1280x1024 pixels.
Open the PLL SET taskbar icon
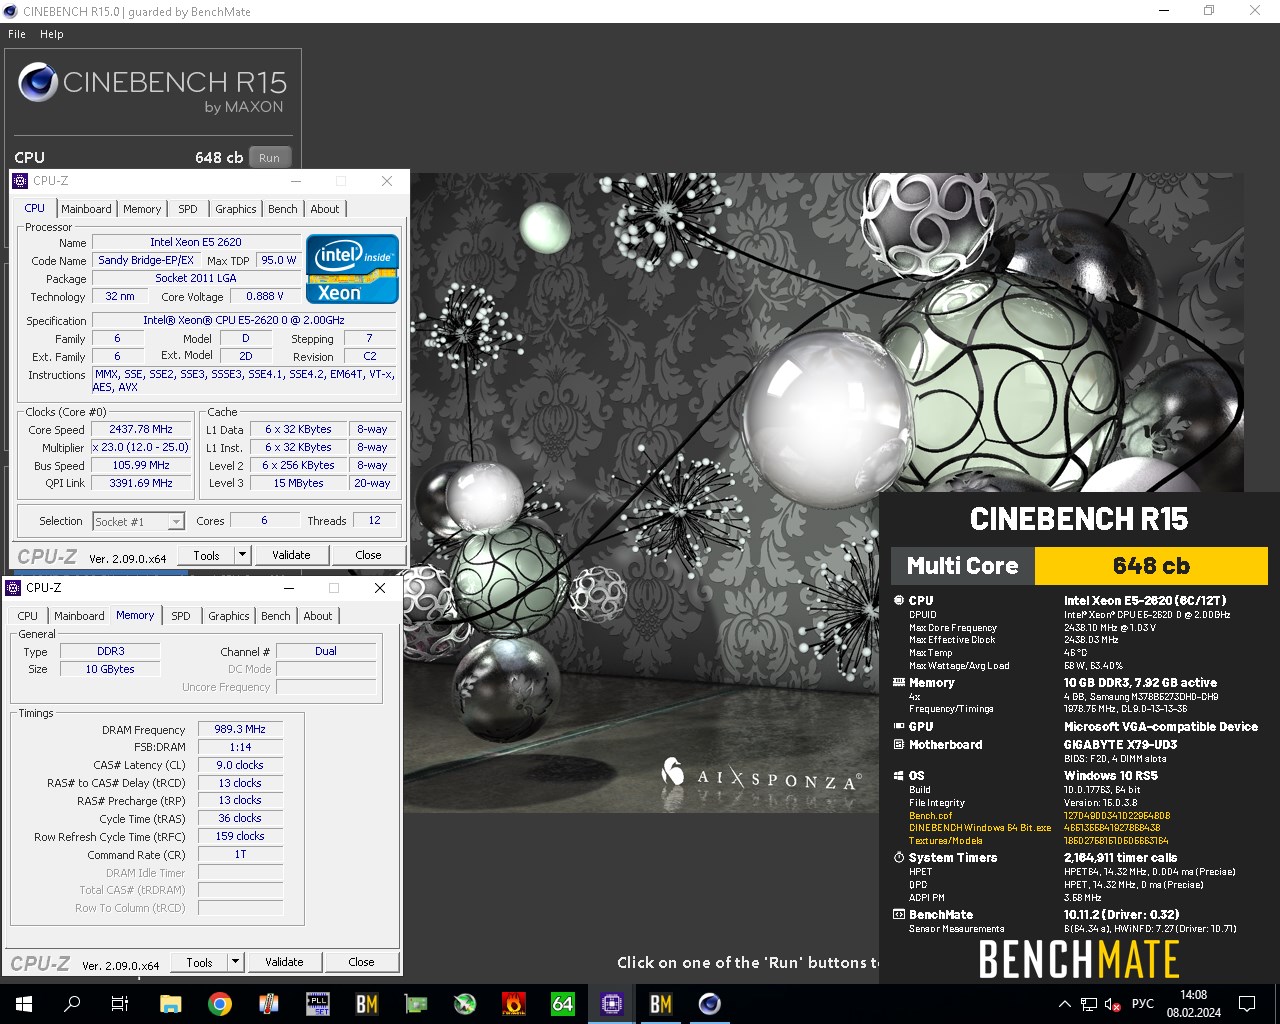pos(318,1004)
